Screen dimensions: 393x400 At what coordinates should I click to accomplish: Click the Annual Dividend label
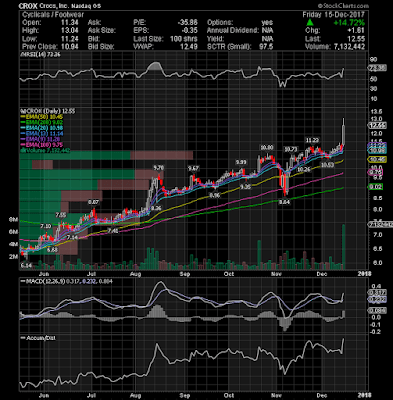click(x=233, y=31)
